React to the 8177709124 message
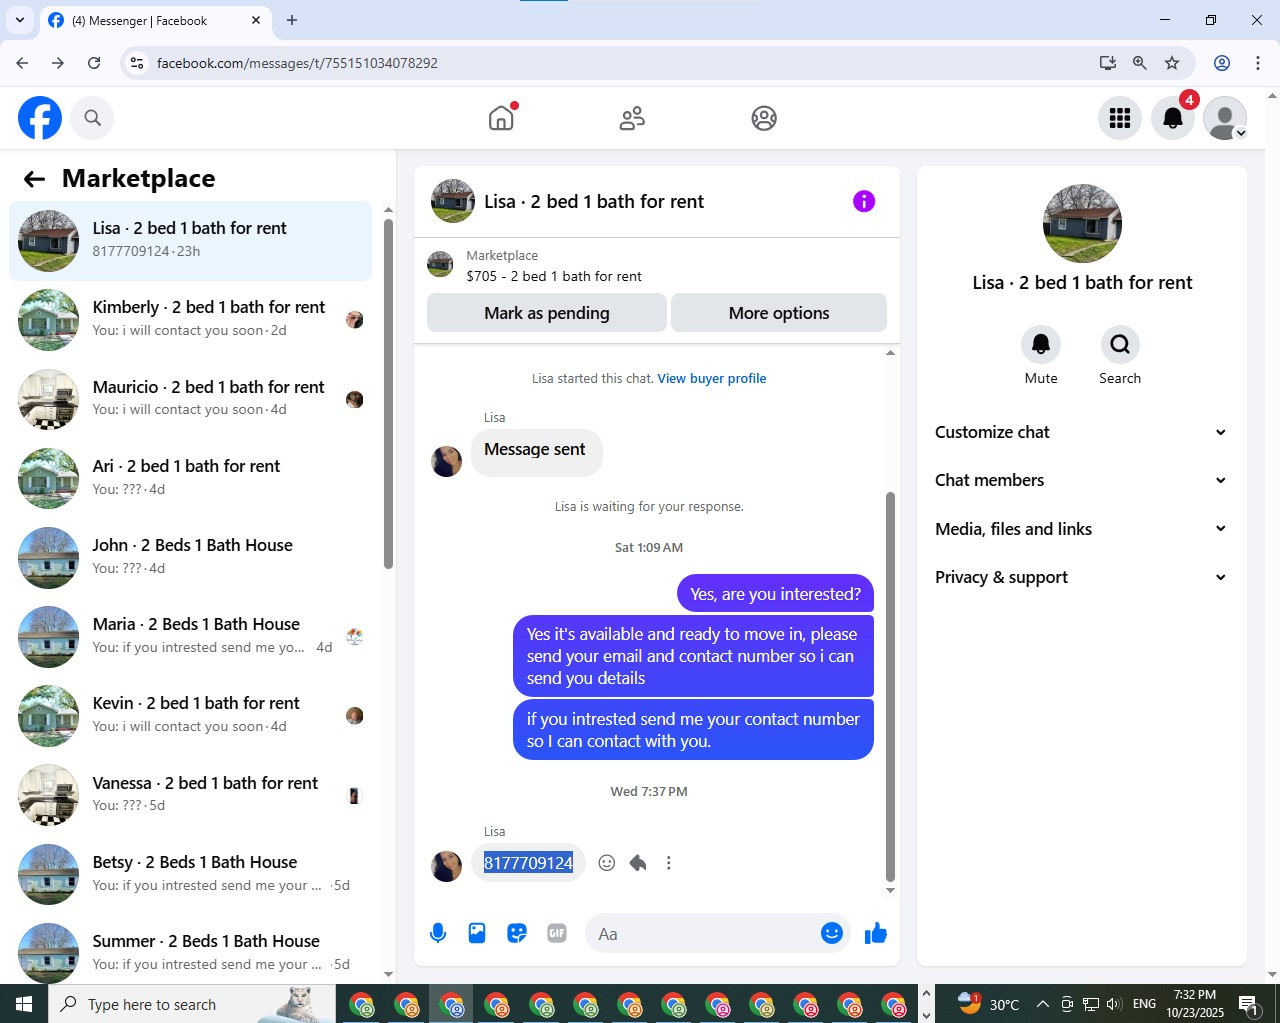This screenshot has width=1280, height=1023. coord(607,863)
